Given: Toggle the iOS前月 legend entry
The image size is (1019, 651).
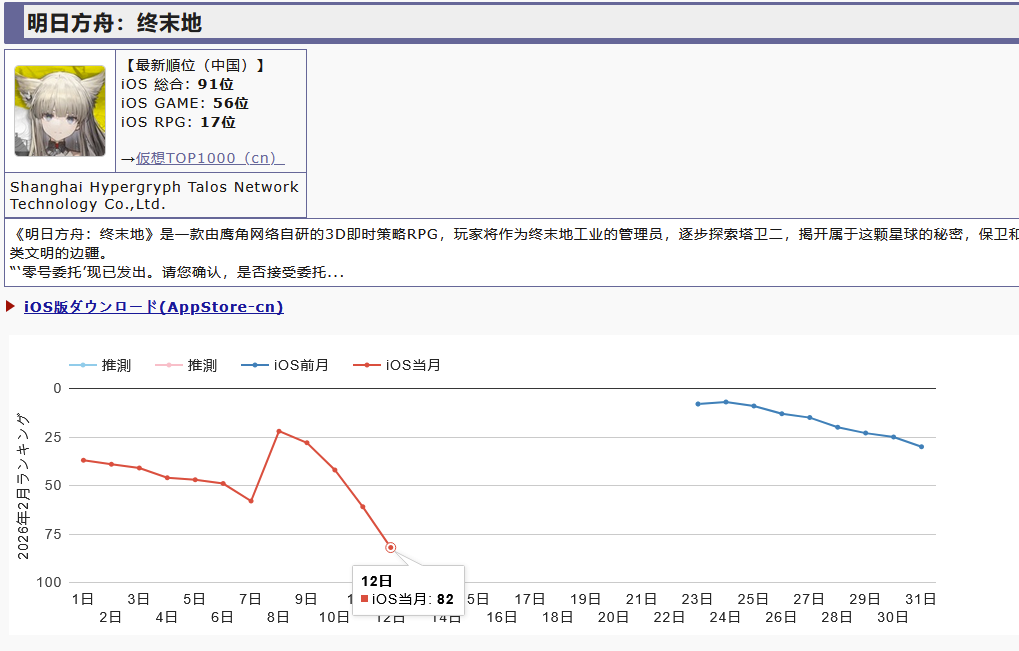Looking at the screenshot, I should click(285, 365).
